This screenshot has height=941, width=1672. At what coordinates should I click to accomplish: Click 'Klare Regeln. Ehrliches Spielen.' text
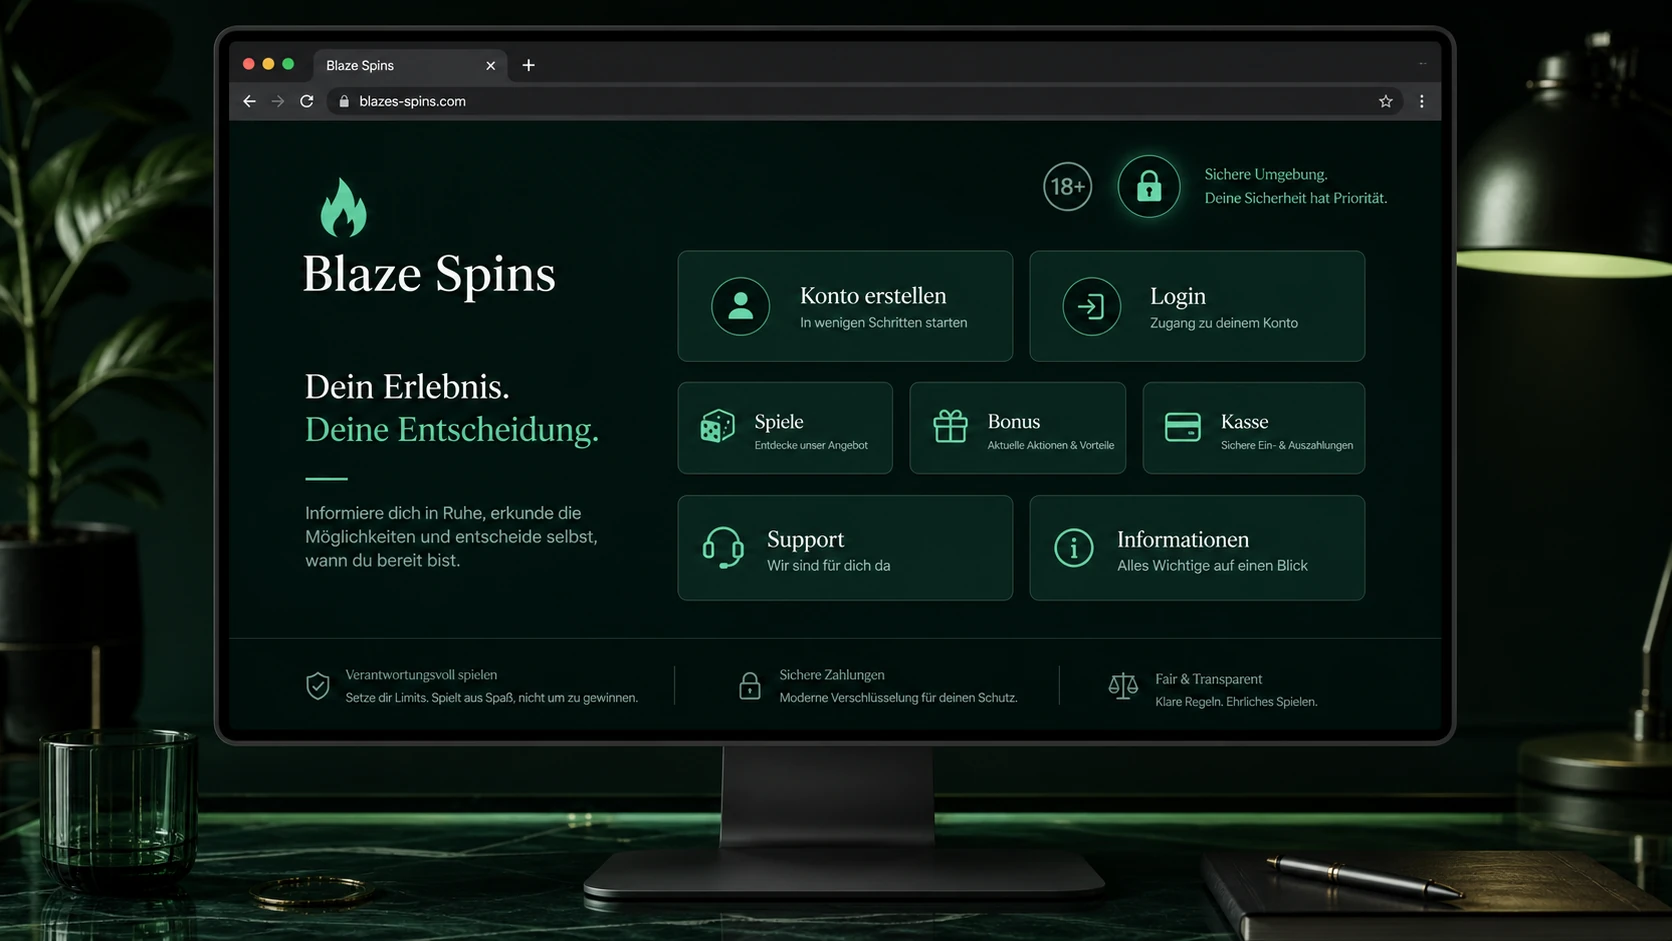[1236, 702]
